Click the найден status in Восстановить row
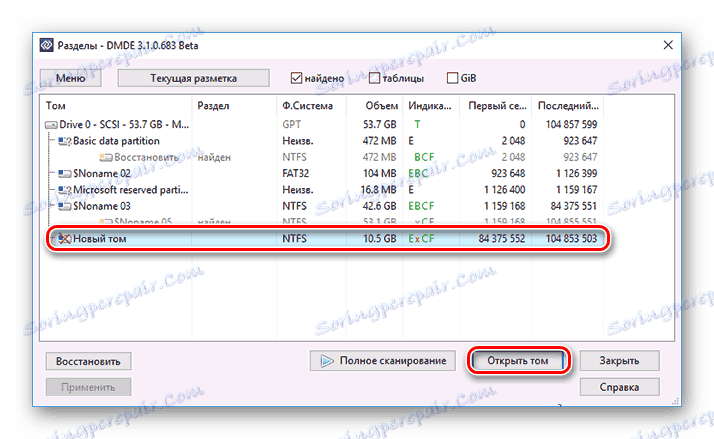Screen dimensions: 714x439 coord(214,158)
